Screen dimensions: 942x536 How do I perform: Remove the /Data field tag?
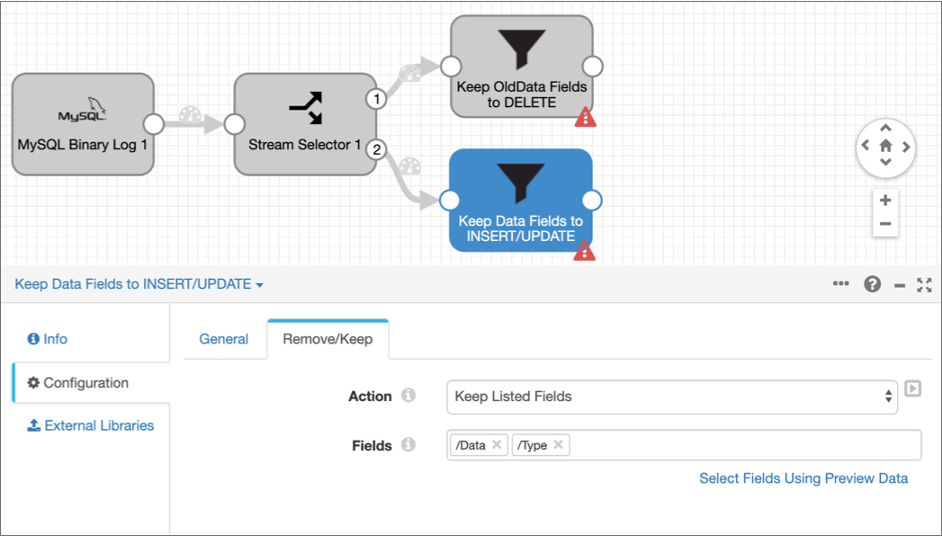tap(497, 445)
